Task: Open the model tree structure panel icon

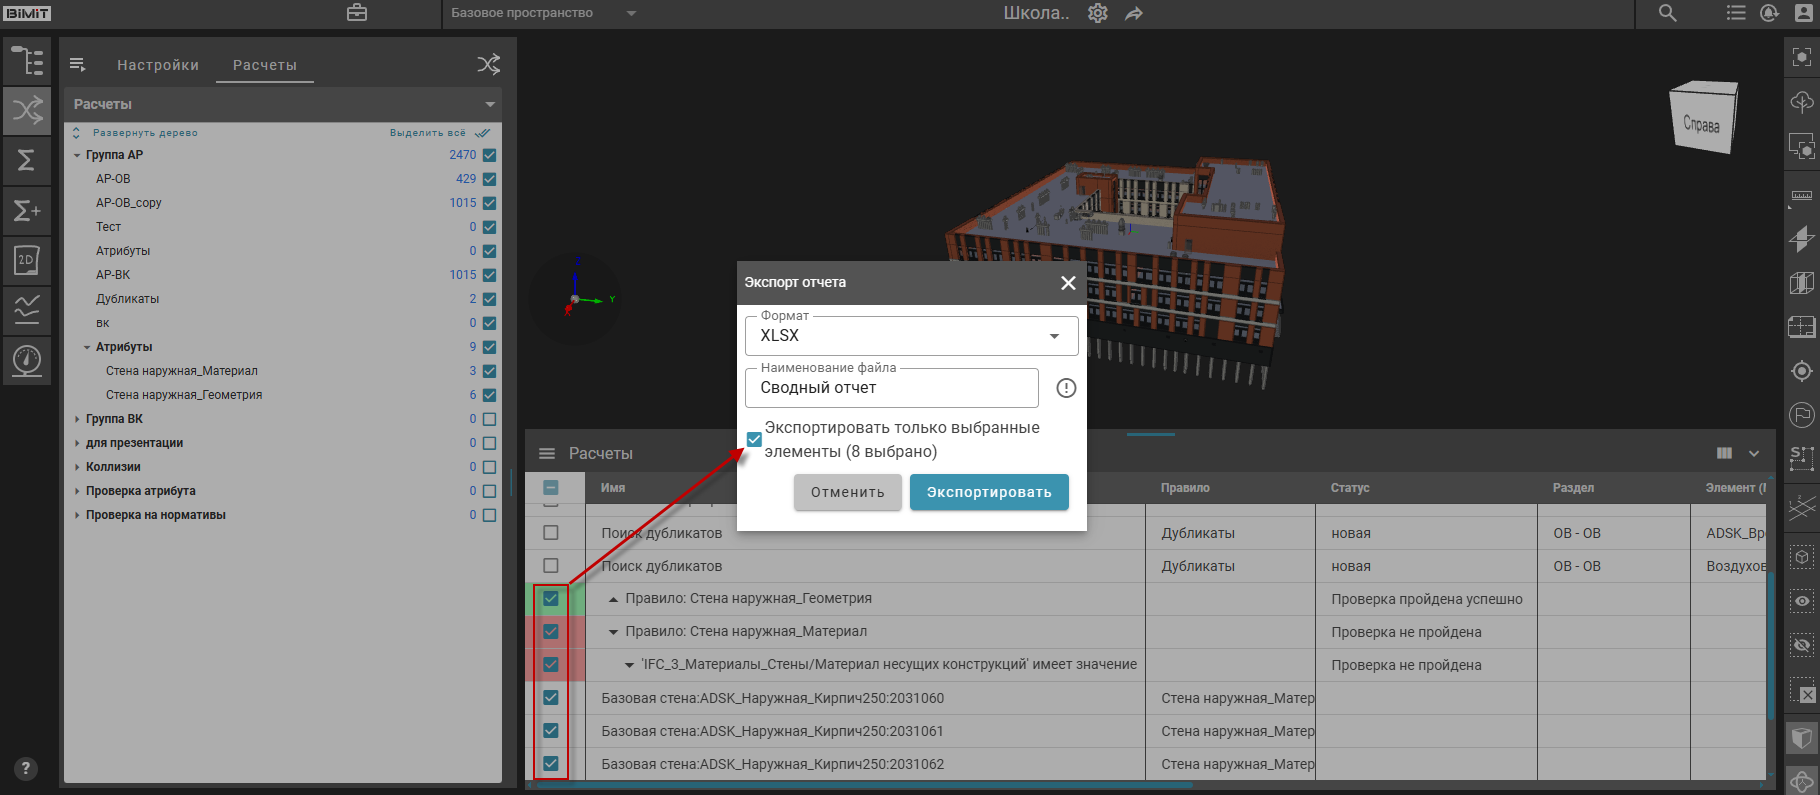Action: (27, 62)
